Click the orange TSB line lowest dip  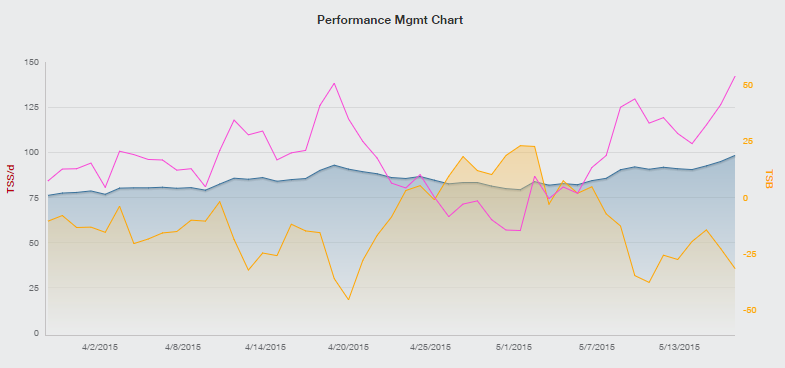click(348, 299)
